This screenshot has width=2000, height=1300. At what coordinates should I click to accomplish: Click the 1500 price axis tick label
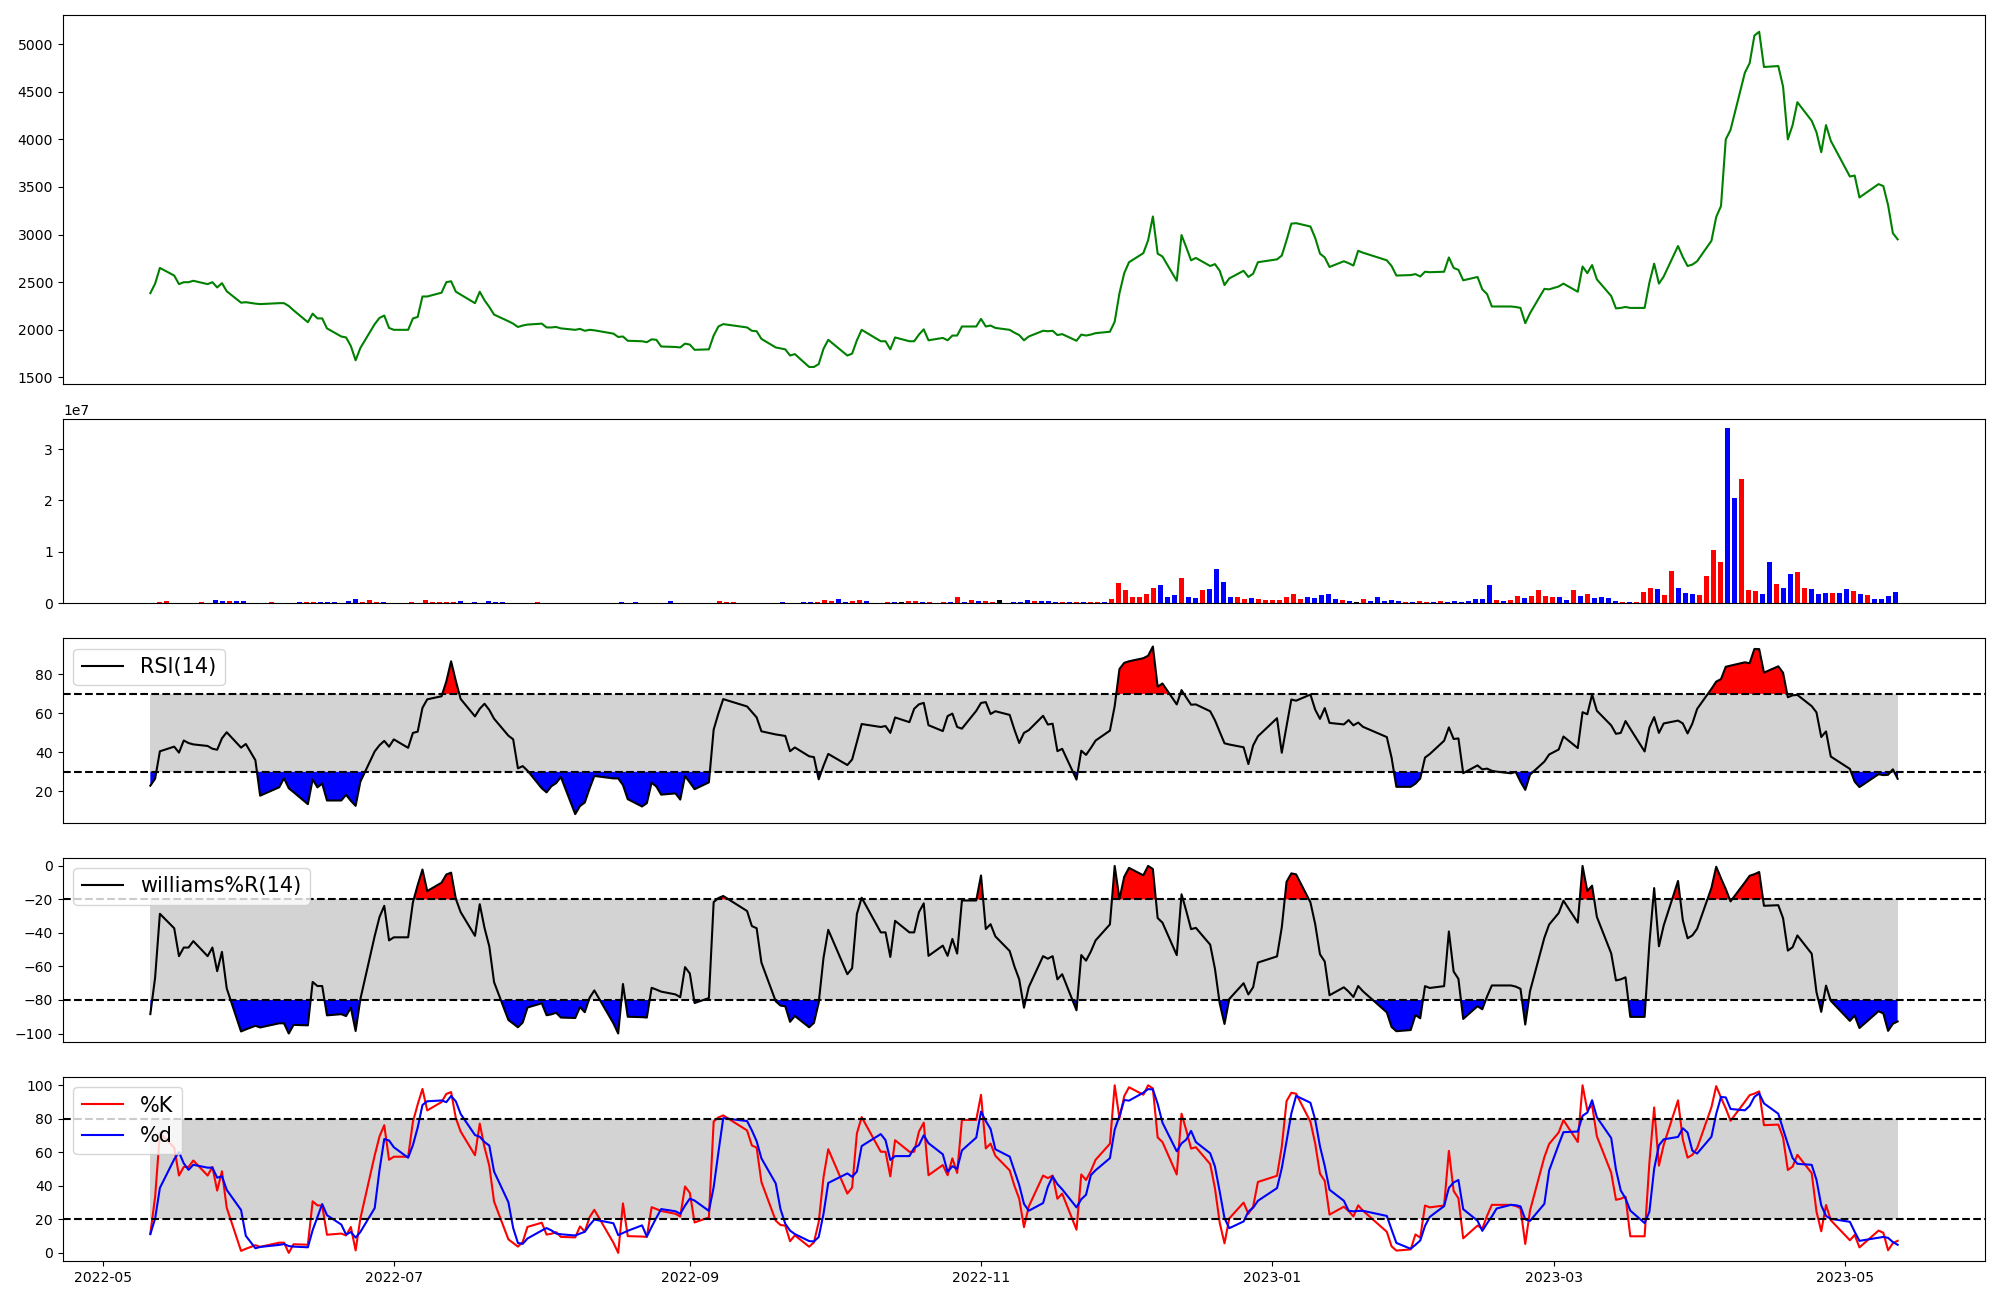coord(35,378)
